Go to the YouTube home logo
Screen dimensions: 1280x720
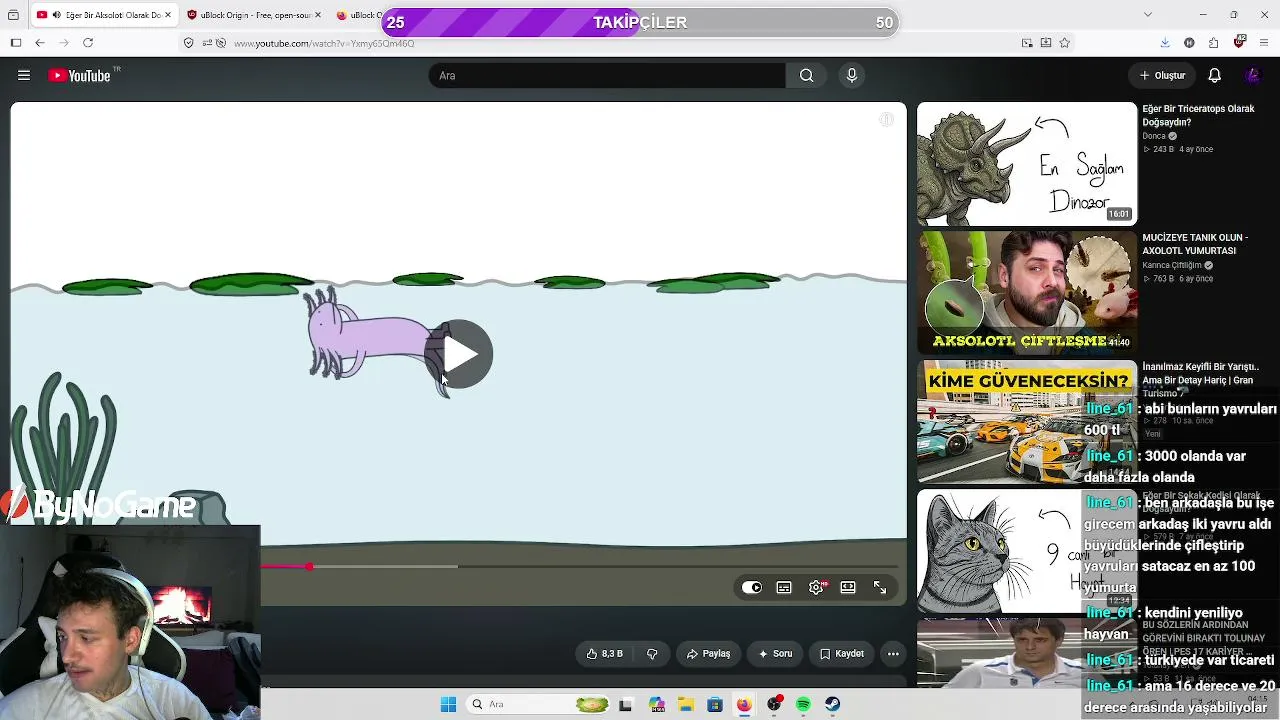(x=79, y=75)
